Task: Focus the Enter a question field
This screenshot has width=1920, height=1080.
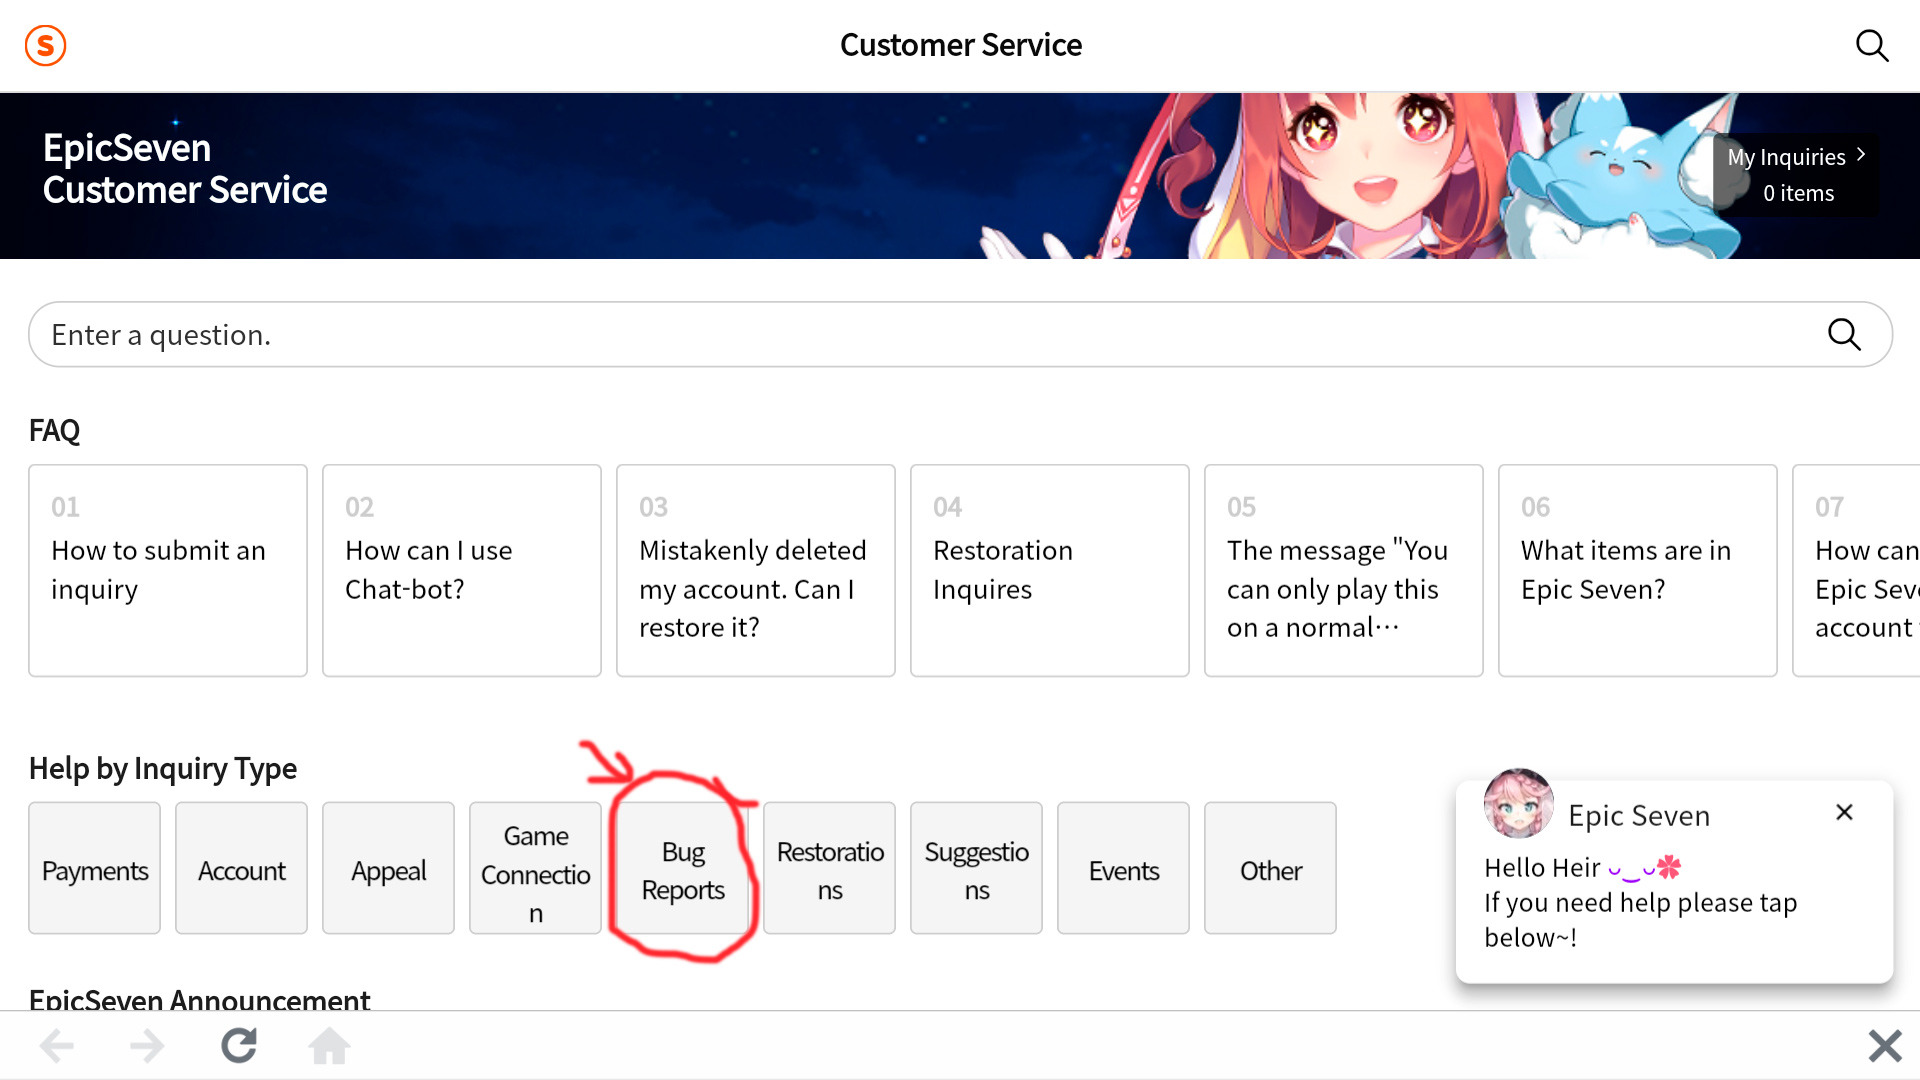Action: [960, 334]
